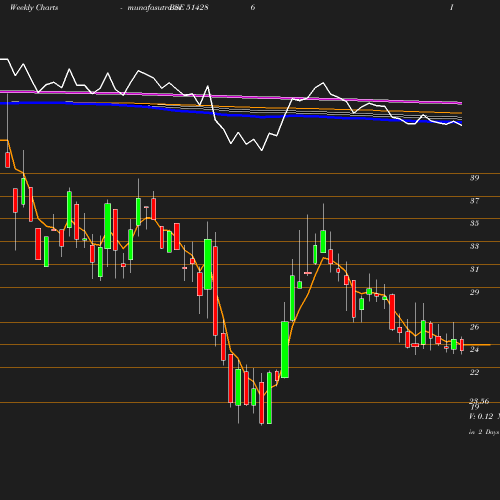The height and width of the screenshot is (500, 500).
Task: Select the price label 33
Action: pos(474,246)
